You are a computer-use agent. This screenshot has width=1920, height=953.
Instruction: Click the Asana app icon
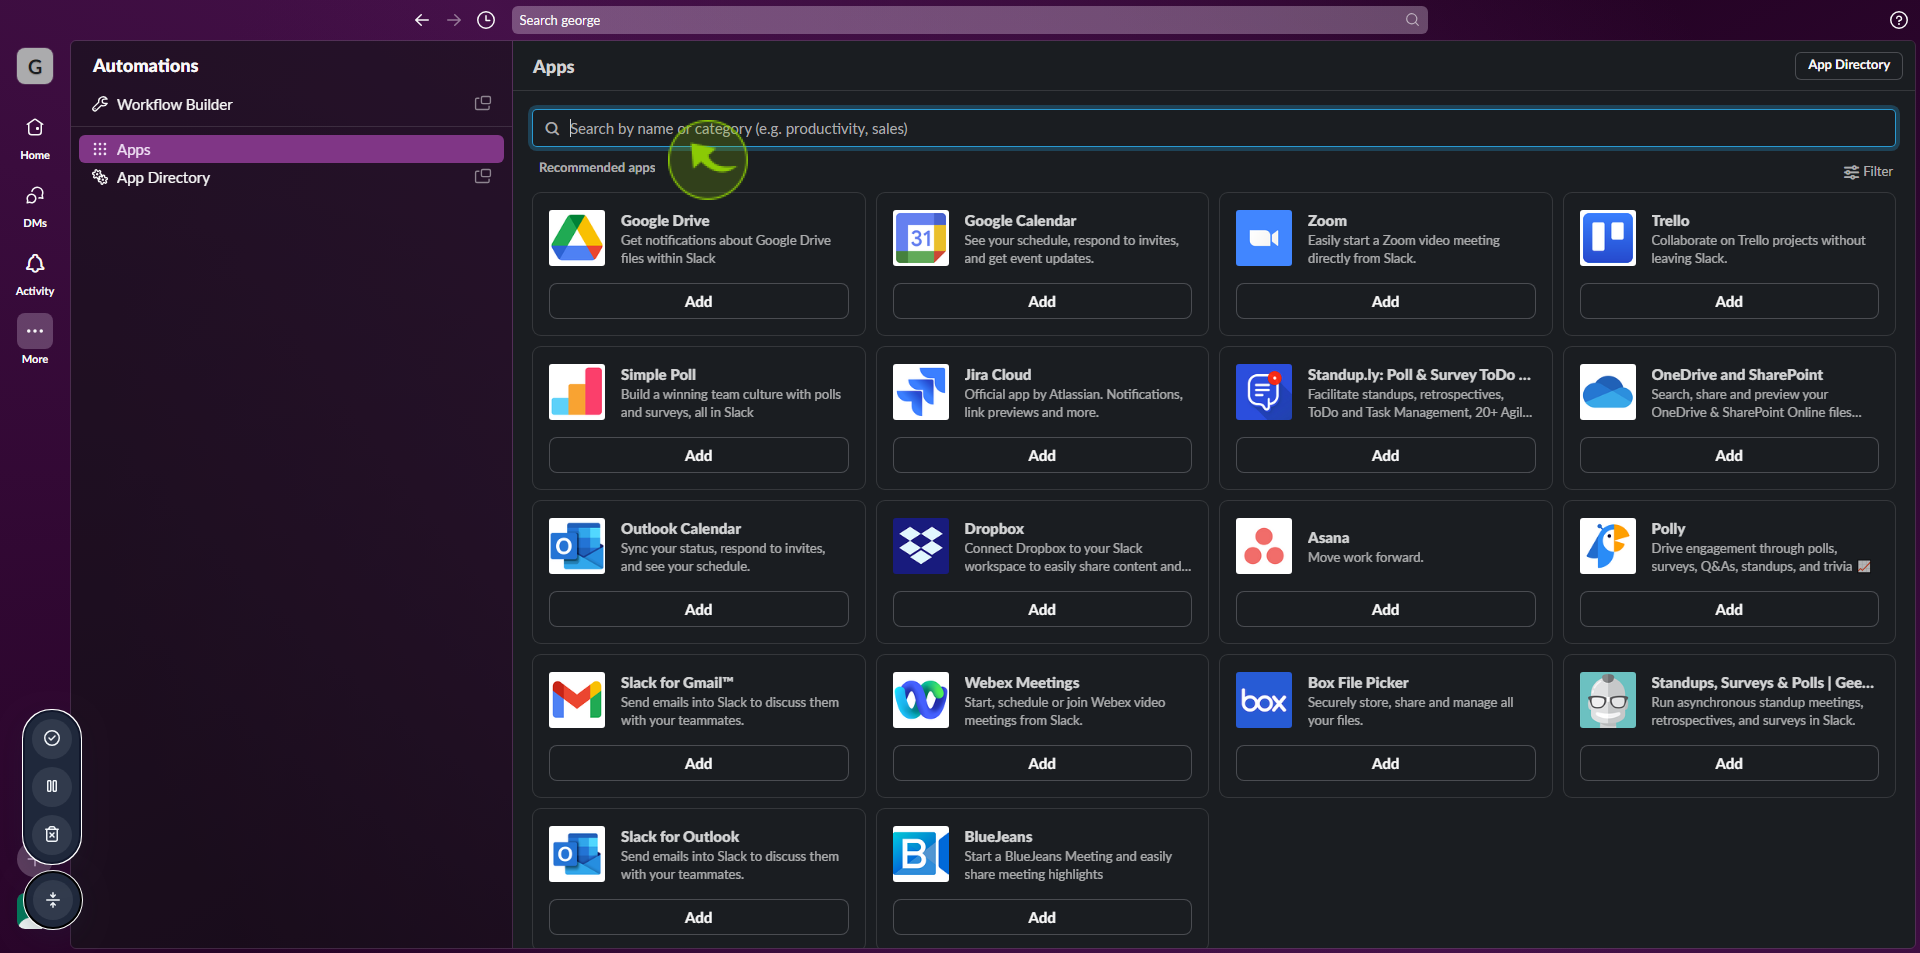tap(1264, 546)
